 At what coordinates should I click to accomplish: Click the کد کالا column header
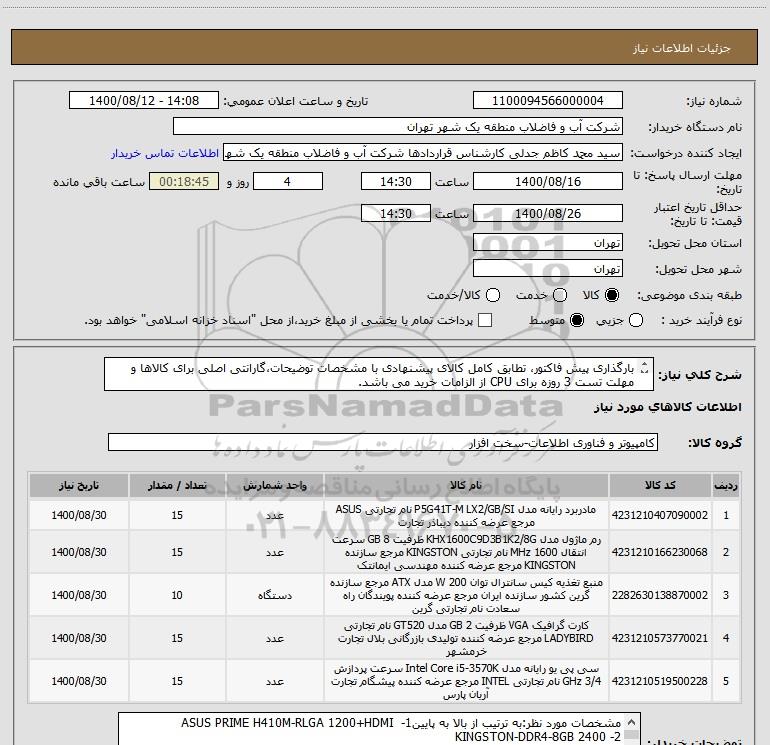tap(660, 486)
